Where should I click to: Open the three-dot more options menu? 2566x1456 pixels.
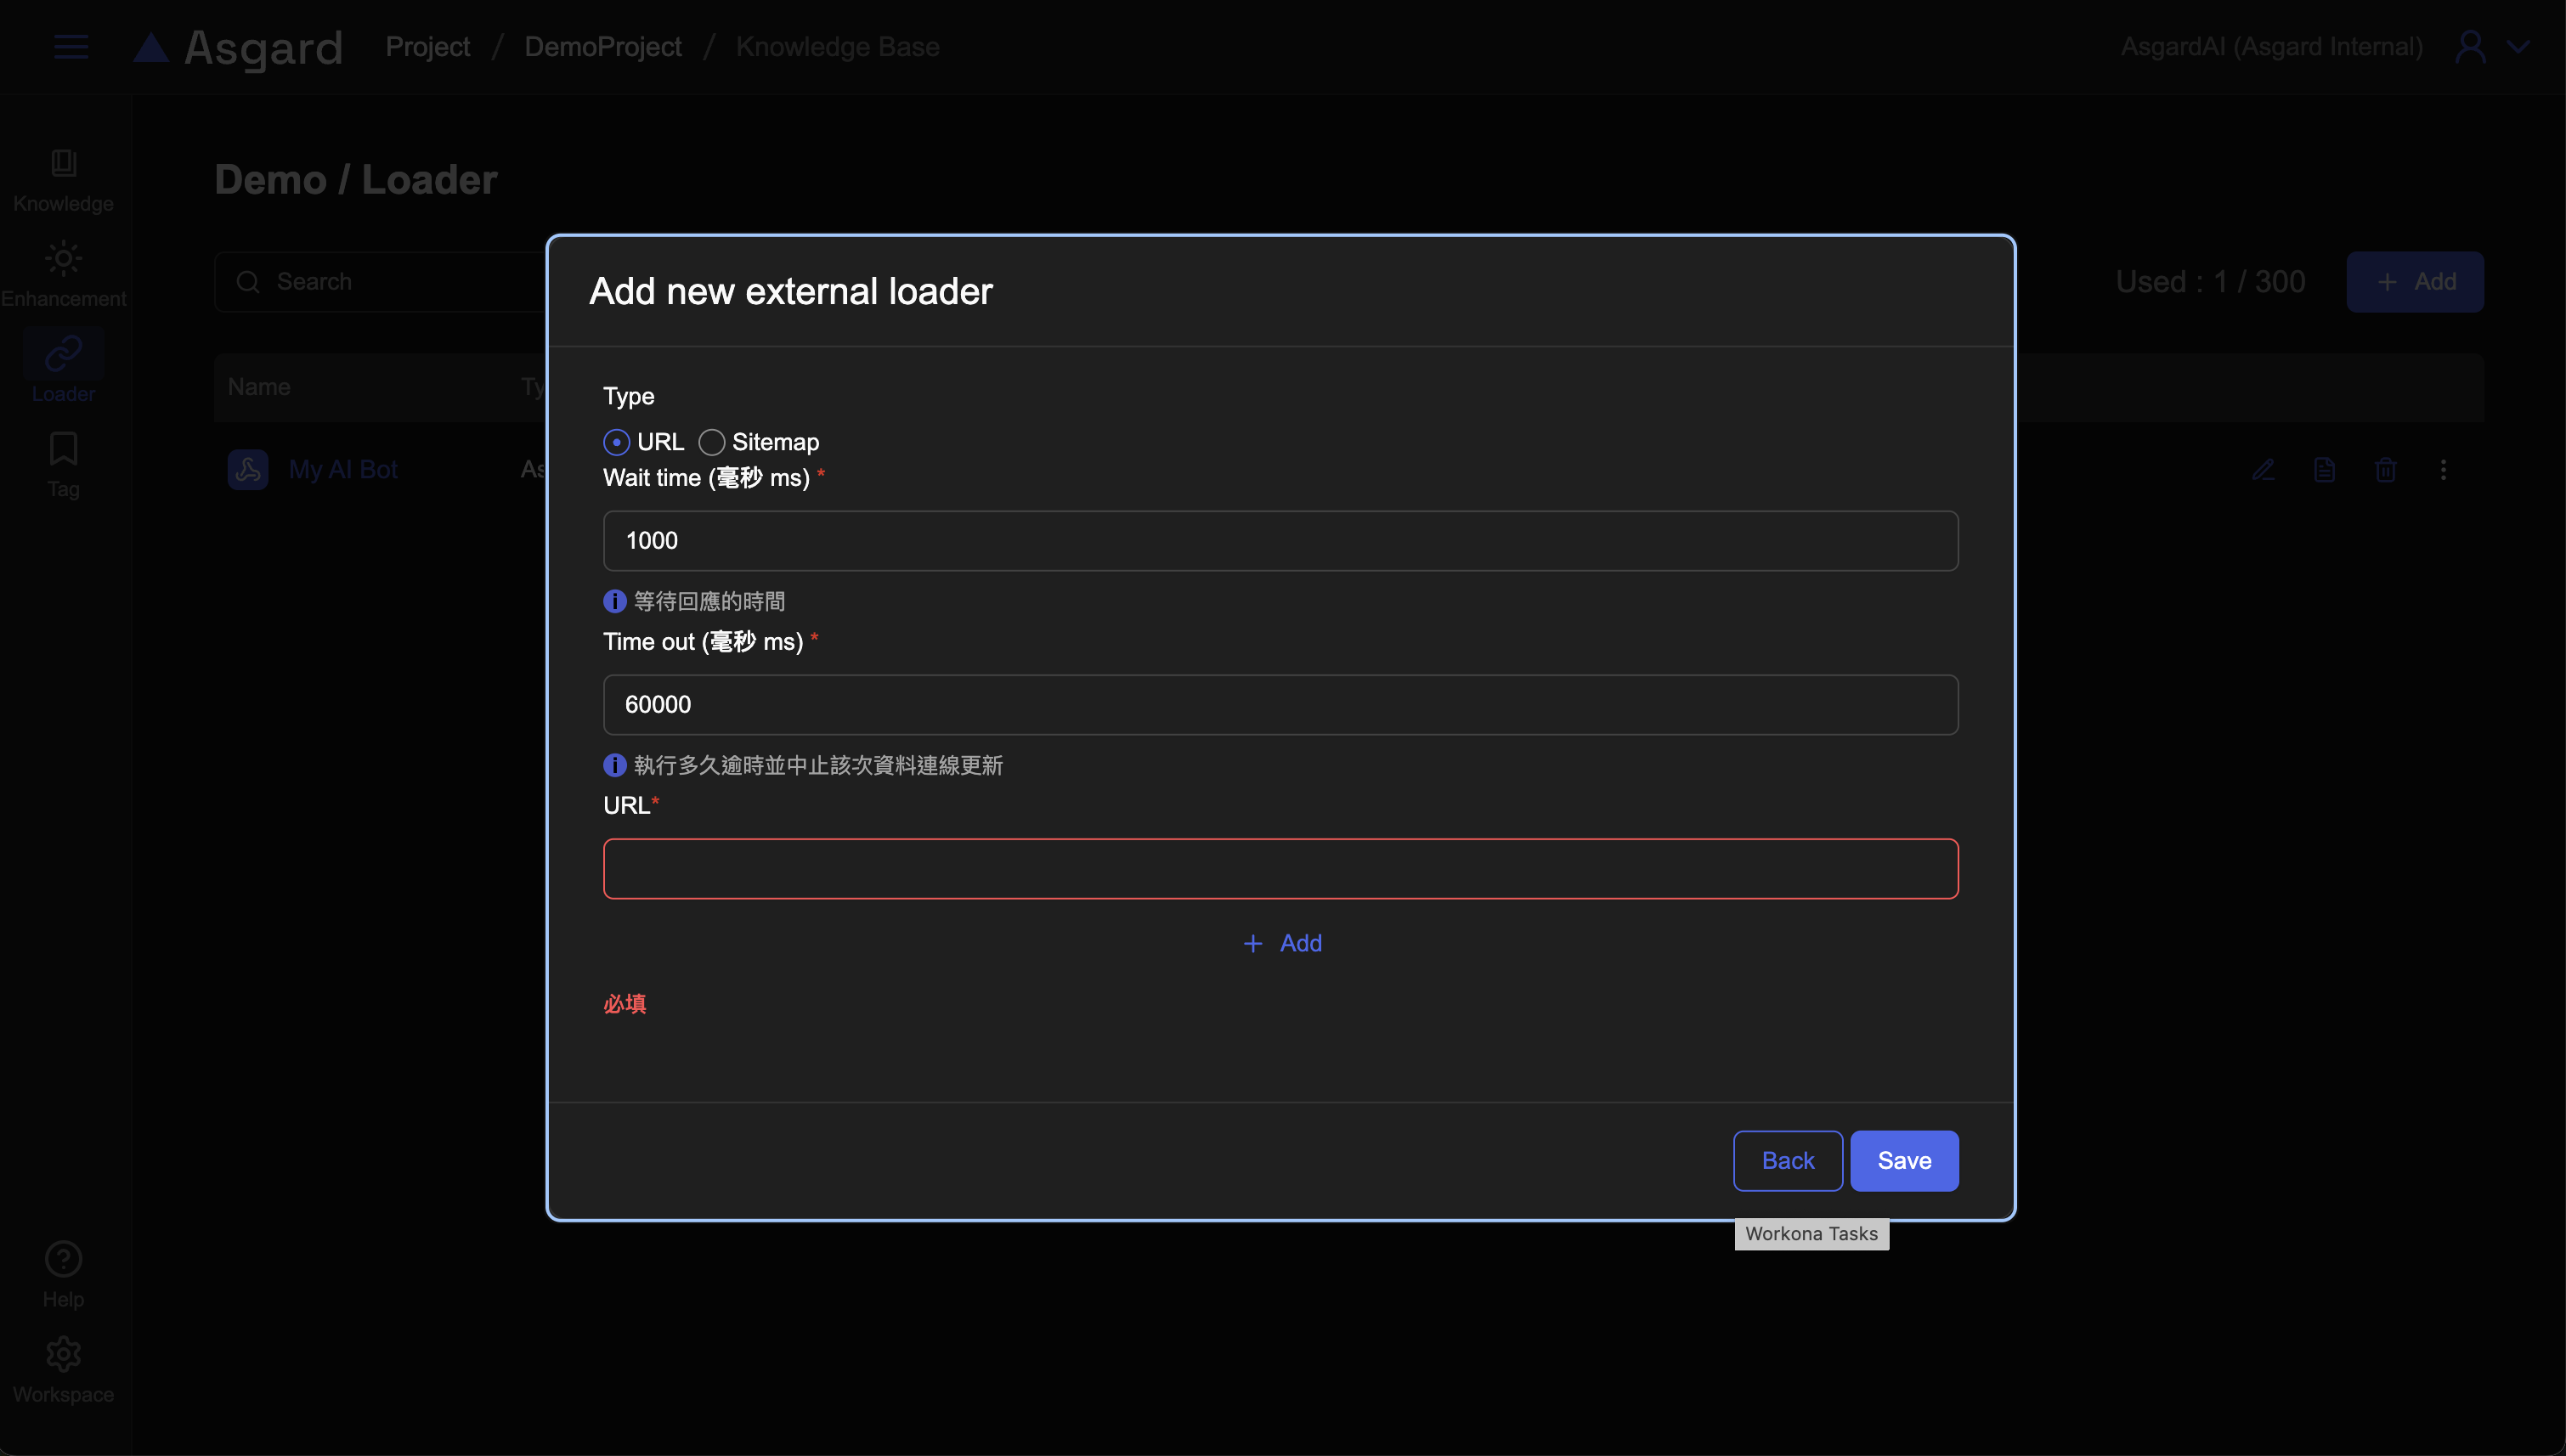[x=2443, y=469]
